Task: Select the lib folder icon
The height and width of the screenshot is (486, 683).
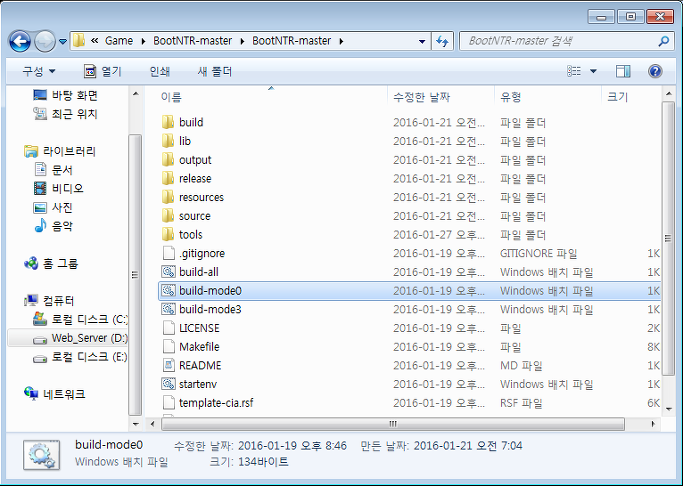Action: click(x=168, y=141)
